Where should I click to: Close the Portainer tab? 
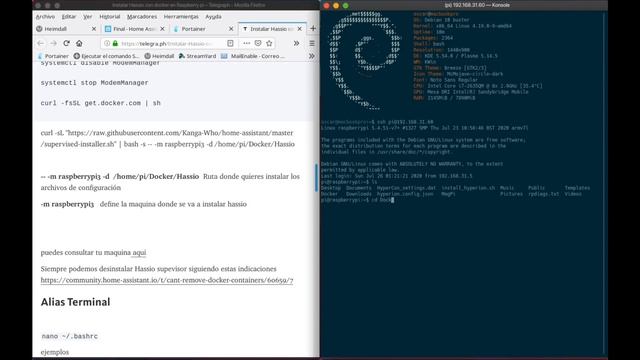tap(231, 29)
